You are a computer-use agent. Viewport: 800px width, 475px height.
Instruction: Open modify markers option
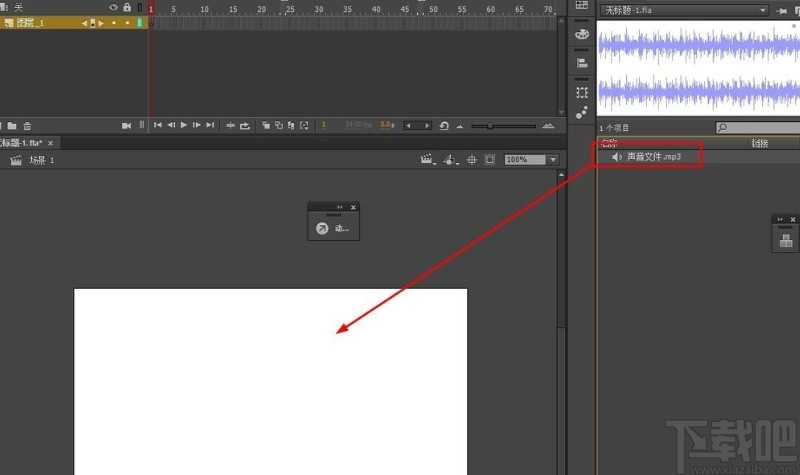pyautogui.click(x=304, y=126)
